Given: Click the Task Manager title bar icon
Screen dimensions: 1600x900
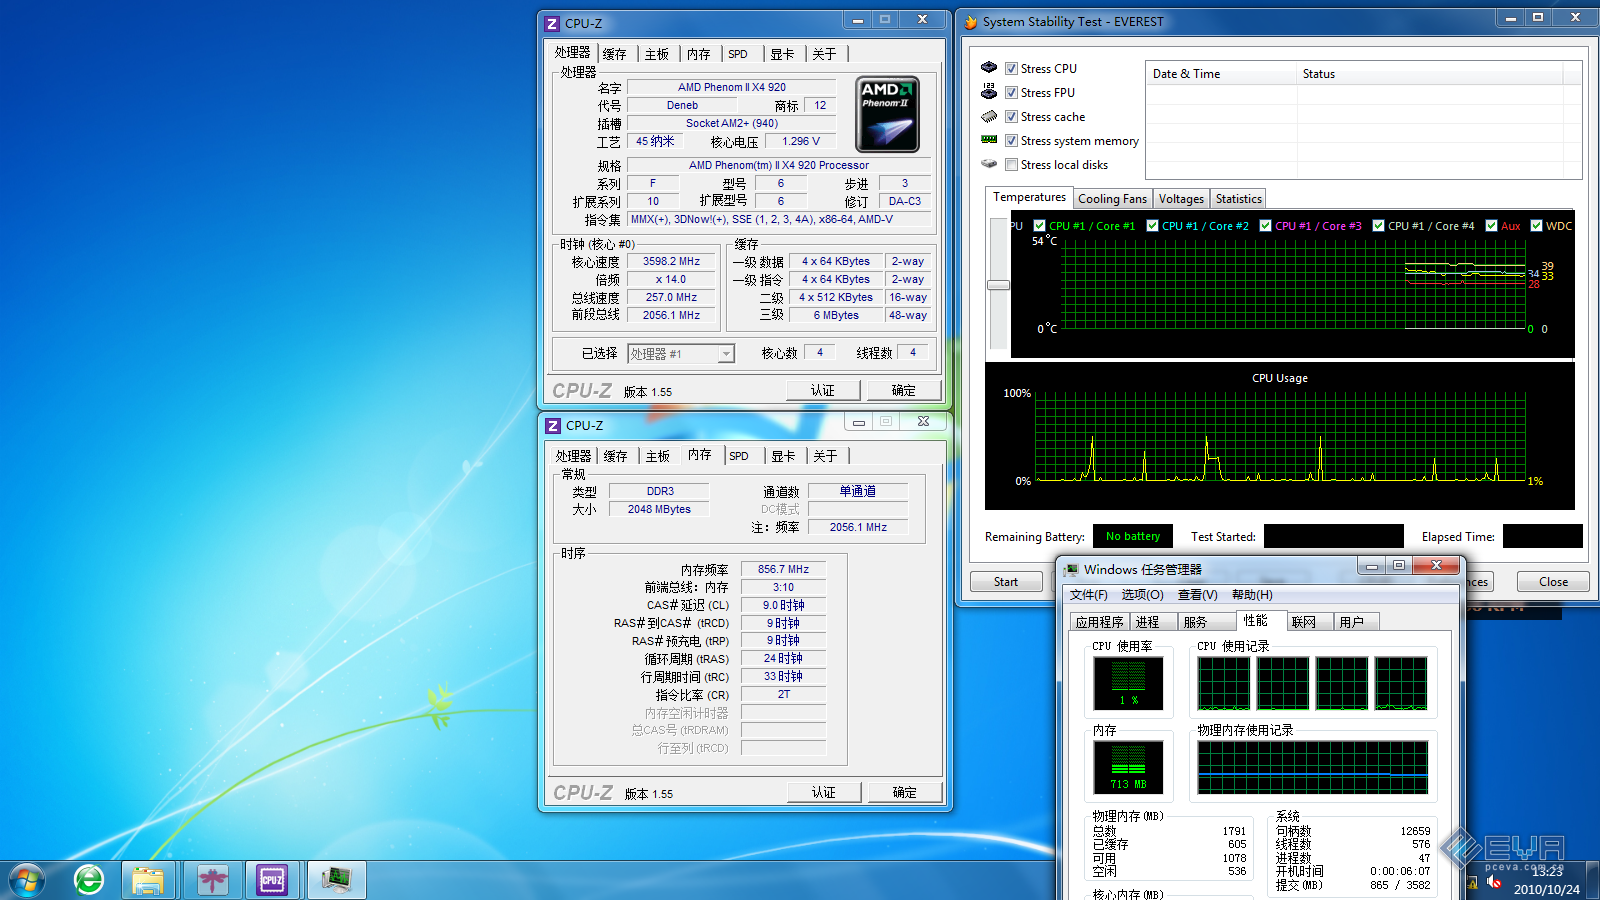Looking at the screenshot, I should tap(1071, 569).
